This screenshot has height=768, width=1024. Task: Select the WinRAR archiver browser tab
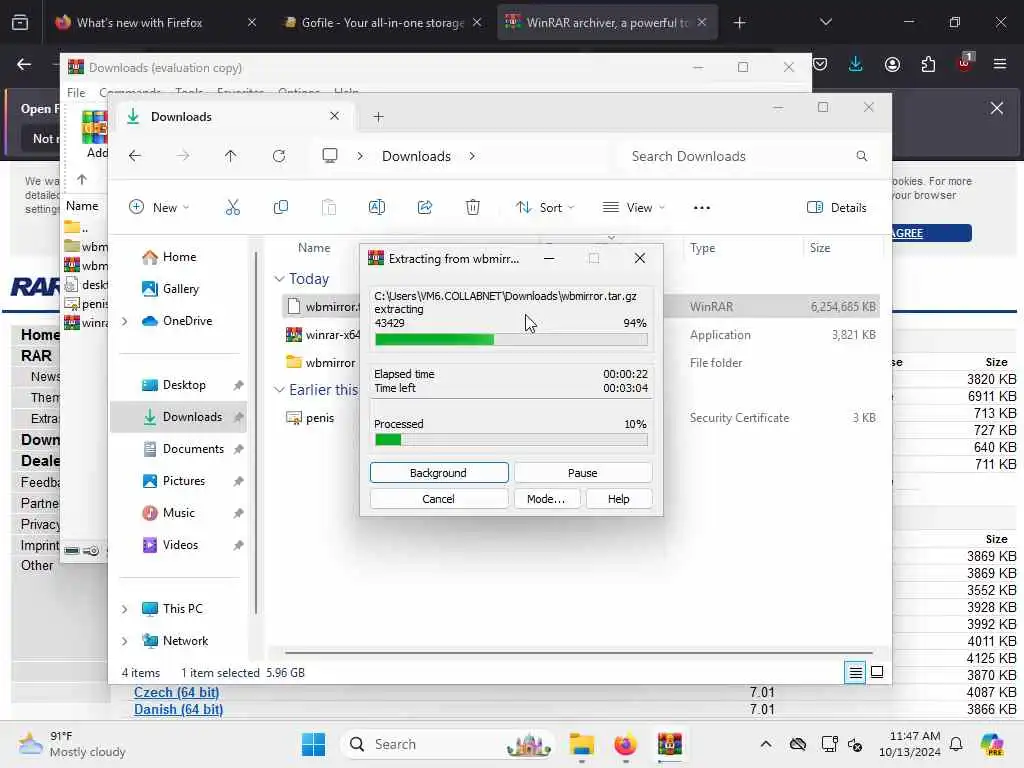click(607, 23)
